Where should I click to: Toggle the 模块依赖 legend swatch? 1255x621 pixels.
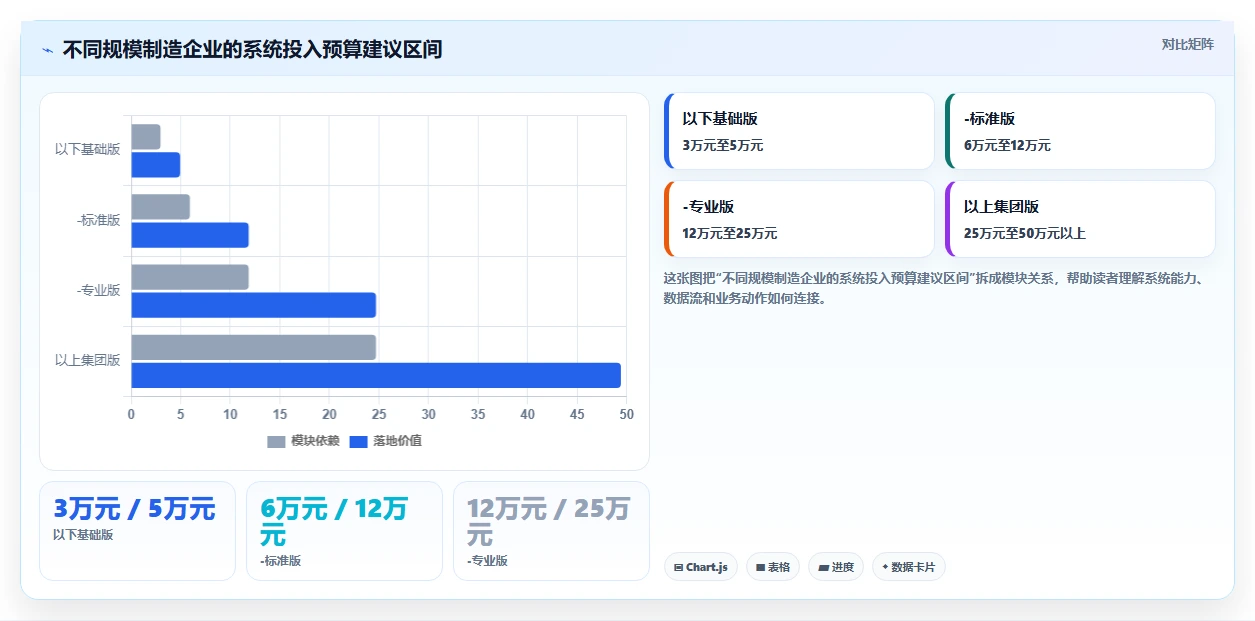(276, 441)
